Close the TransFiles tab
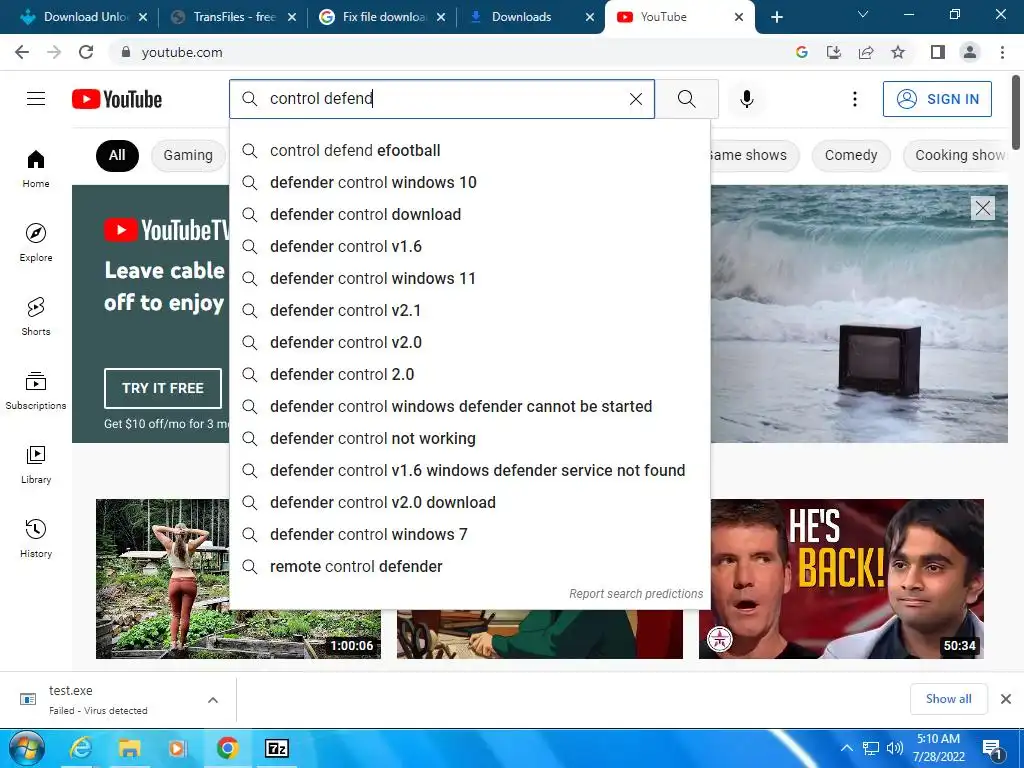 [292, 17]
